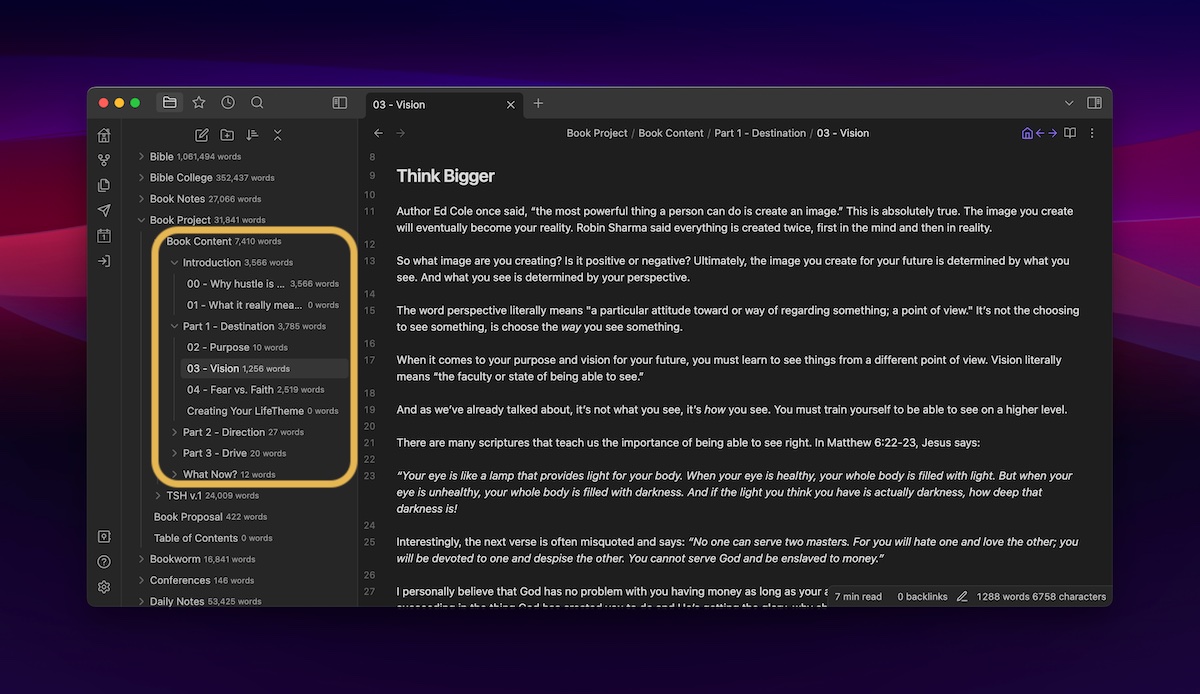Click the Think Bigger heading
The image size is (1200, 694).
pos(446,176)
